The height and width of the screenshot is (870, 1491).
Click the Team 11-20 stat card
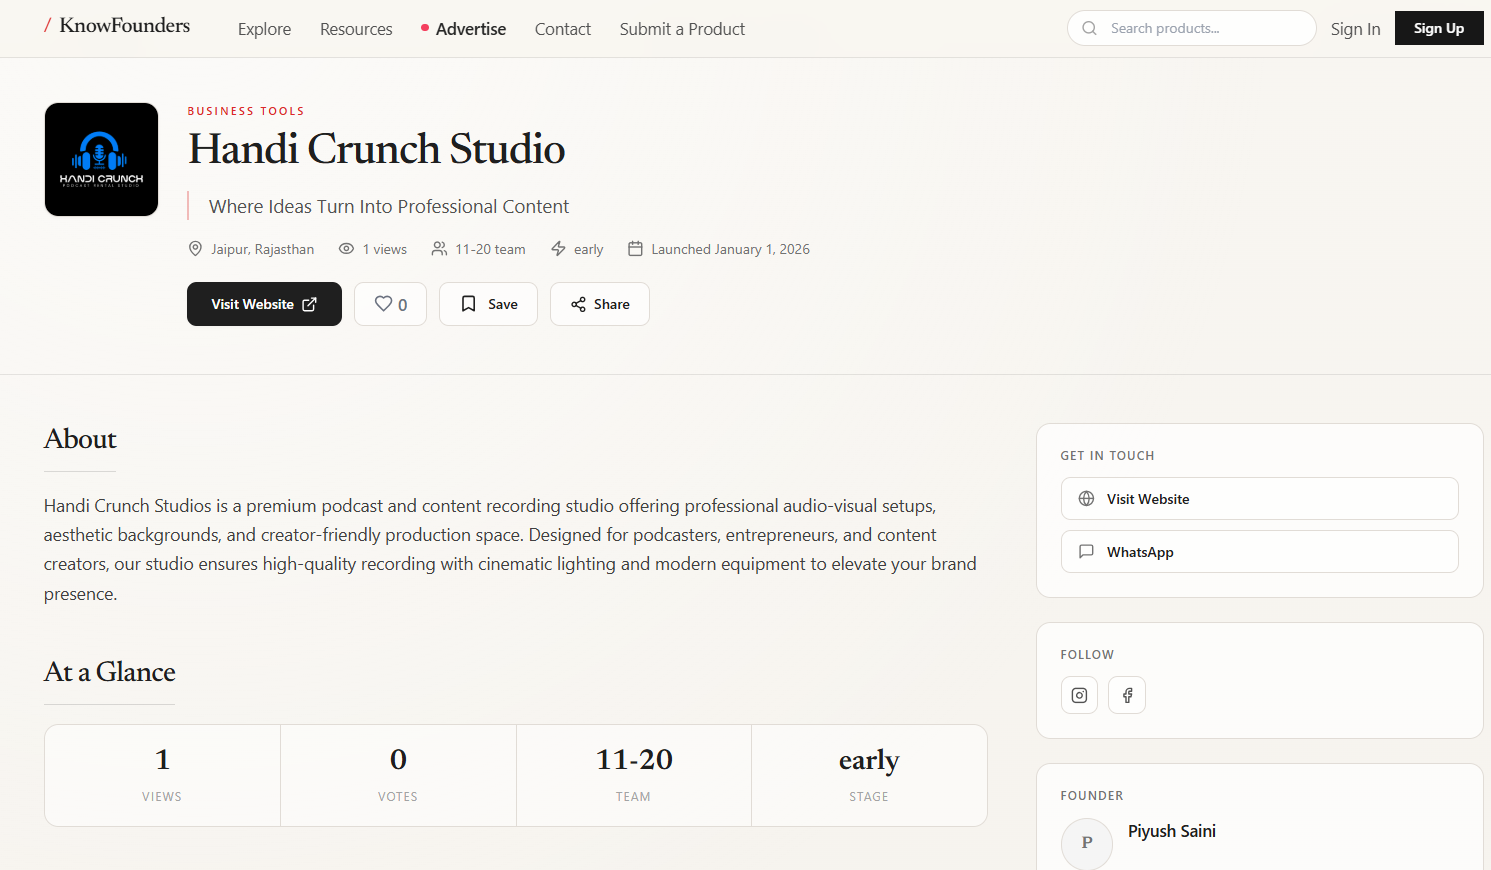click(634, 775)
